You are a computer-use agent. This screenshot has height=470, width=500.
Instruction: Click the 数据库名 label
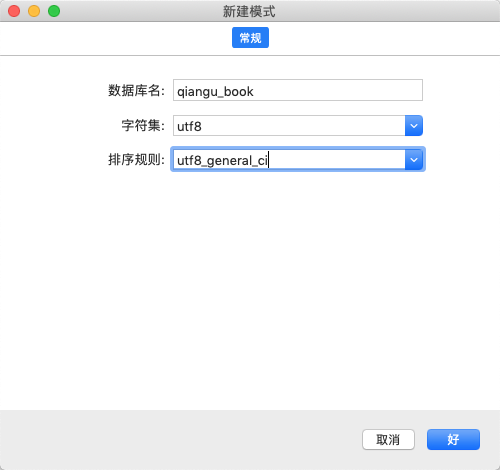point(136,90)
